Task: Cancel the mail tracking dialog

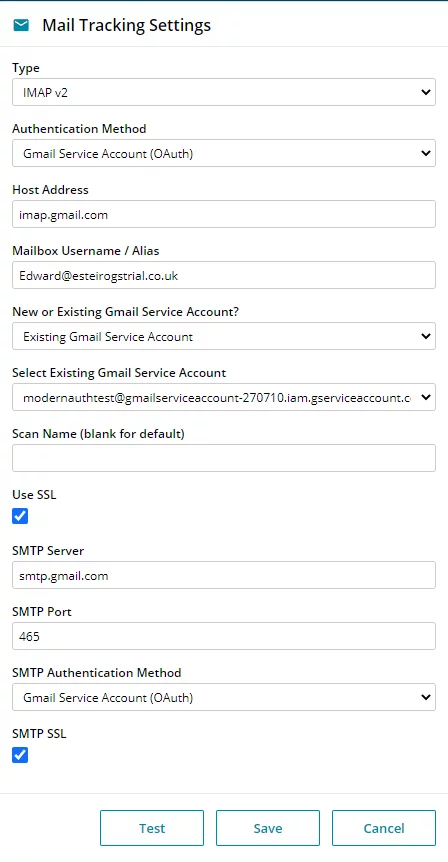Action: (x=384, y=828)
